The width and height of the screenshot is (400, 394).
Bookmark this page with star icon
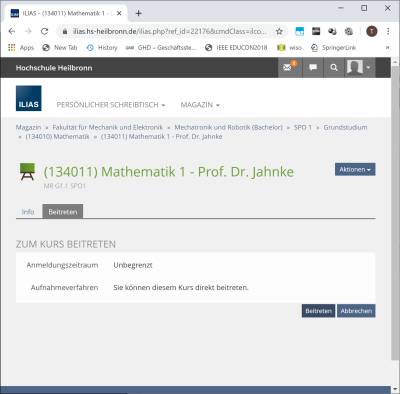[x=279, y=31]
